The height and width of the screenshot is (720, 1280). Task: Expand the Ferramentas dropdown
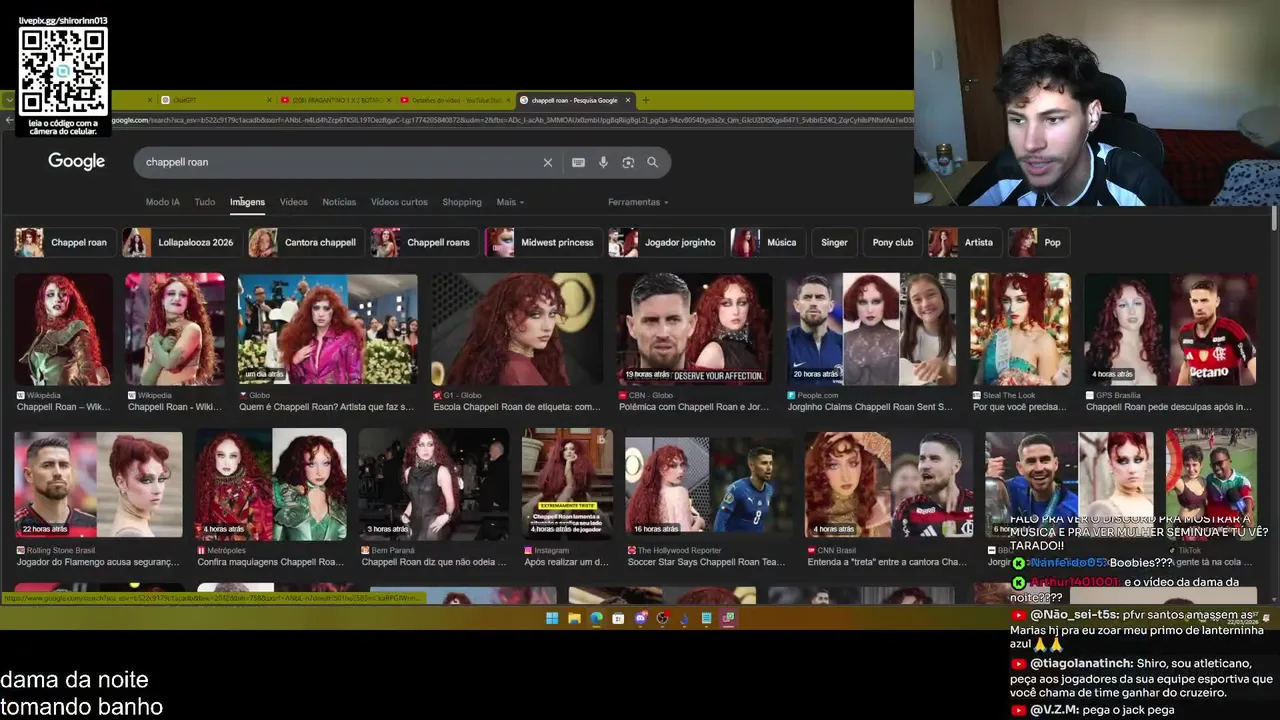click(x=638, y=202)
